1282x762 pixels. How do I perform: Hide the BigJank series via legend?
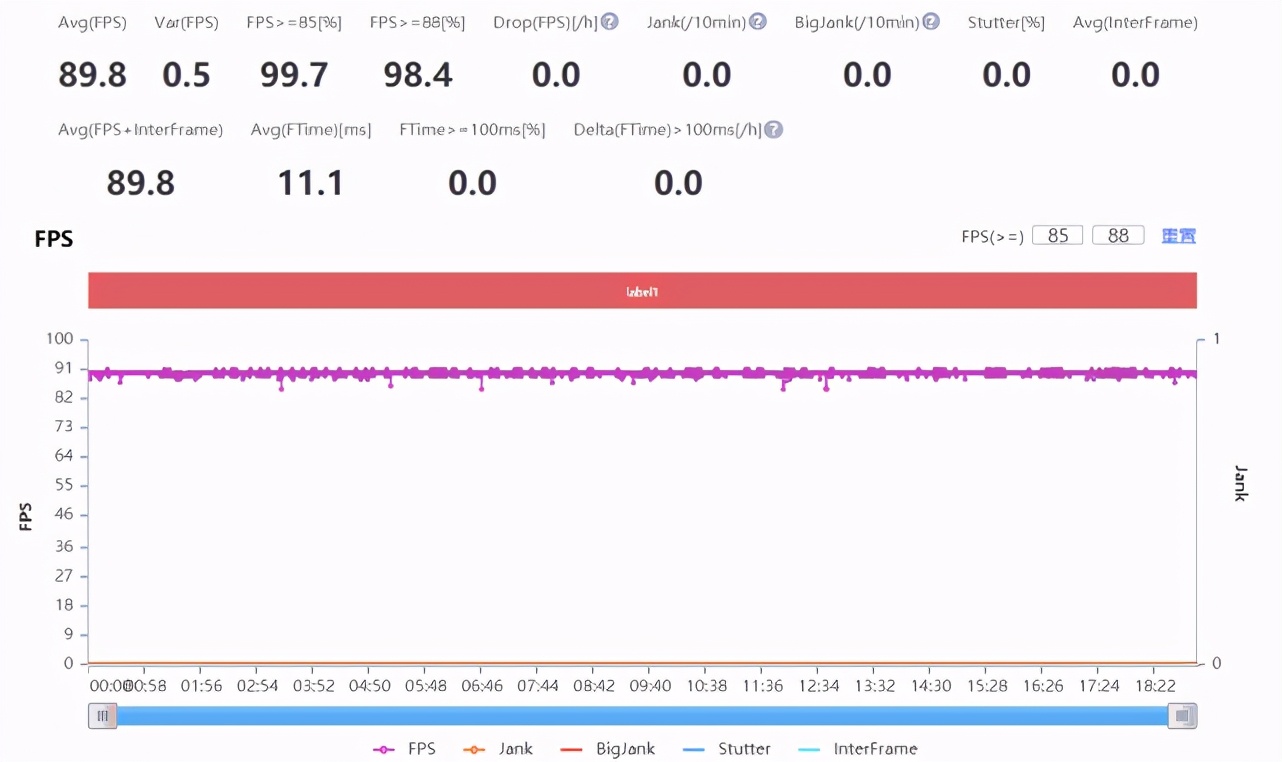[608, 749]
